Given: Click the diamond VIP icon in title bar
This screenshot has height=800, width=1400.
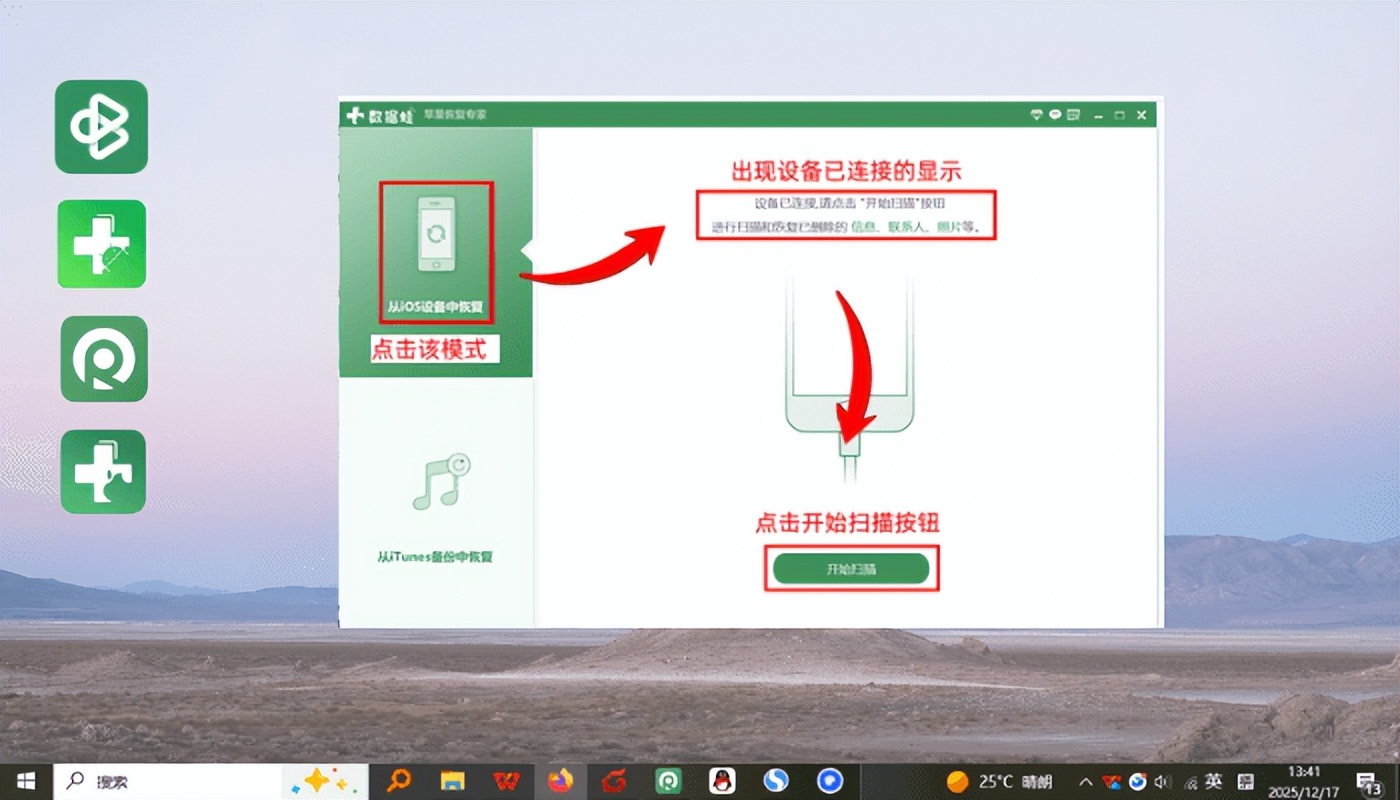Looking at the screenshot, I should pyautogui.click(x=1037, y=115).
